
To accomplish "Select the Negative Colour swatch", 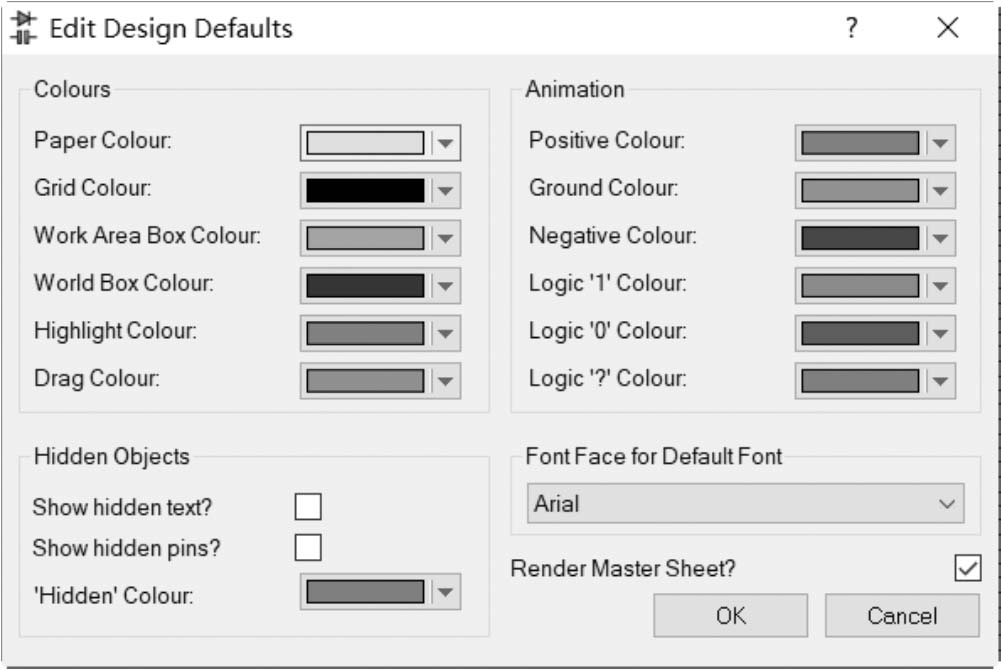I will pos(860,238).
